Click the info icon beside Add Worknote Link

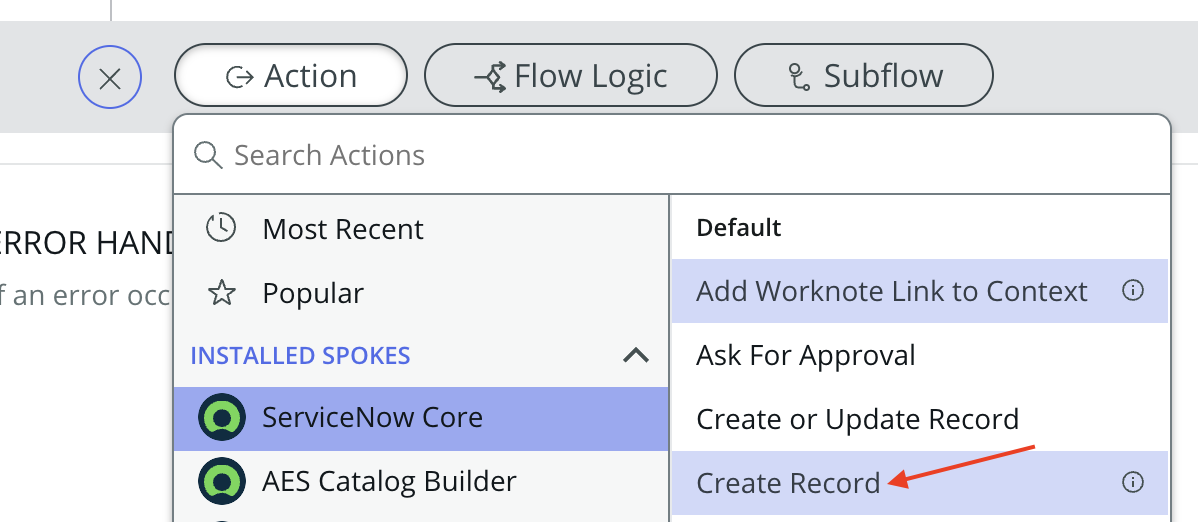pyautogui.click(x=1132, y=291)
